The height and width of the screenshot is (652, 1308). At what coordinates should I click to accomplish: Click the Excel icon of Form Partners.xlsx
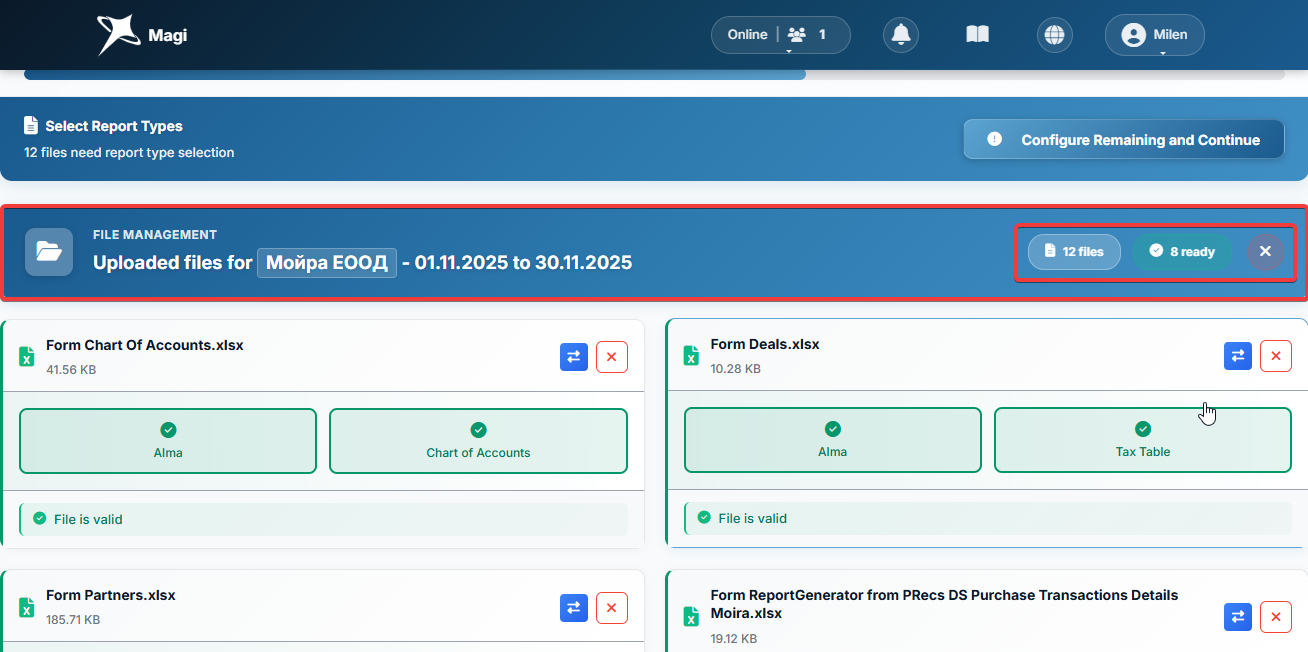point(27,607)
